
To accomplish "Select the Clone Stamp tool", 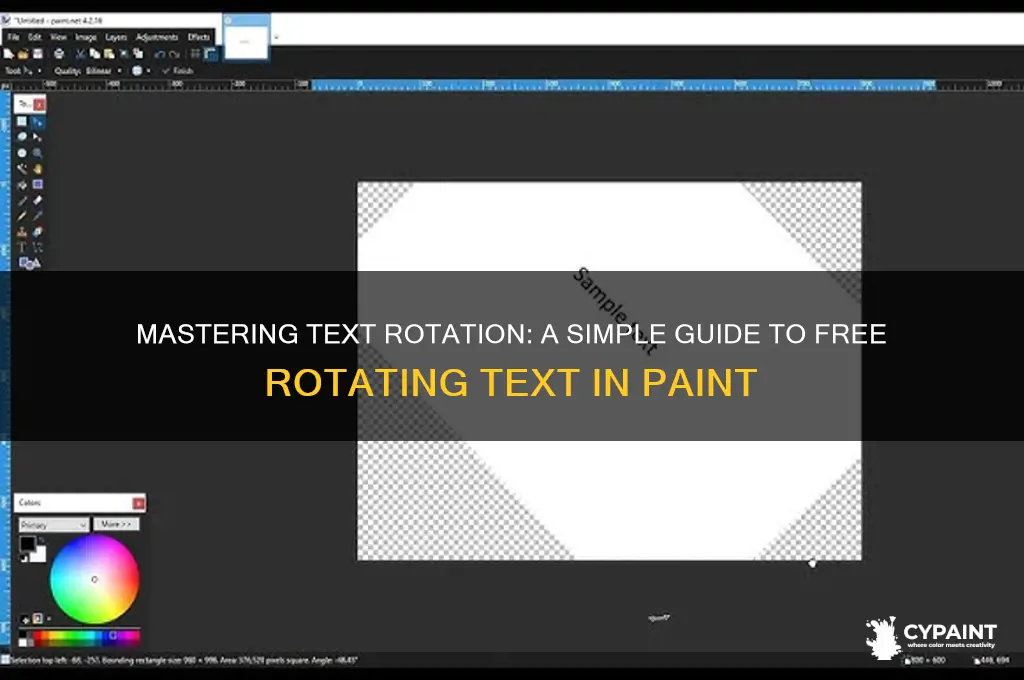I will pos(22,231).
